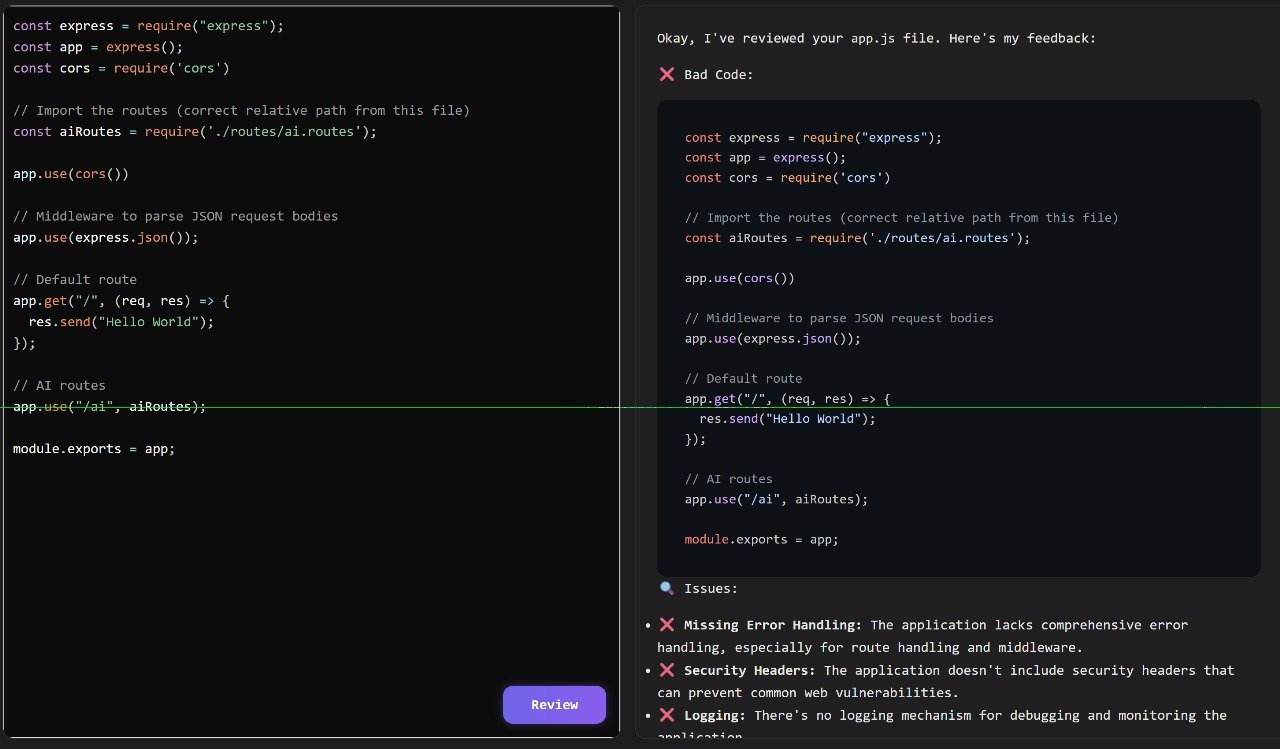Click 'app.use(cors())' in the review code block
The width and height of the screenshot is (1280, 749).
740,278
